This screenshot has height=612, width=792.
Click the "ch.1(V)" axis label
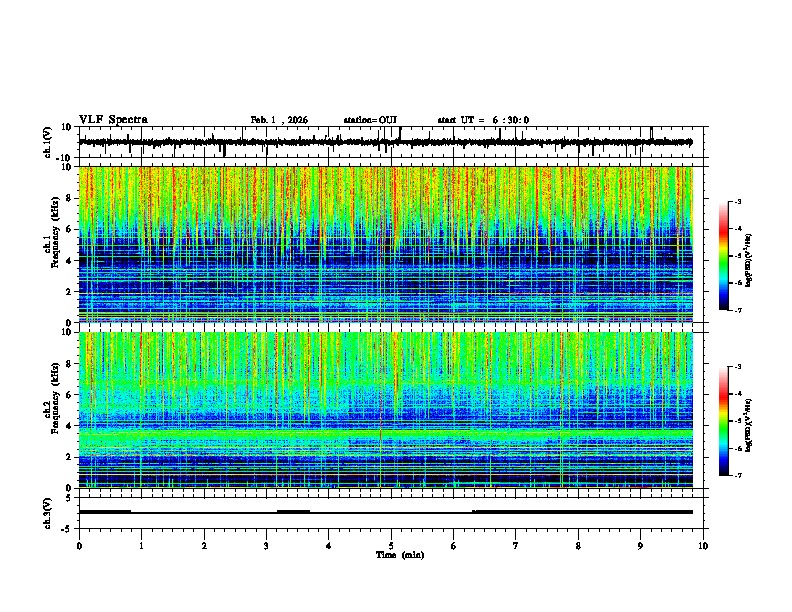(x=48, y=142)
